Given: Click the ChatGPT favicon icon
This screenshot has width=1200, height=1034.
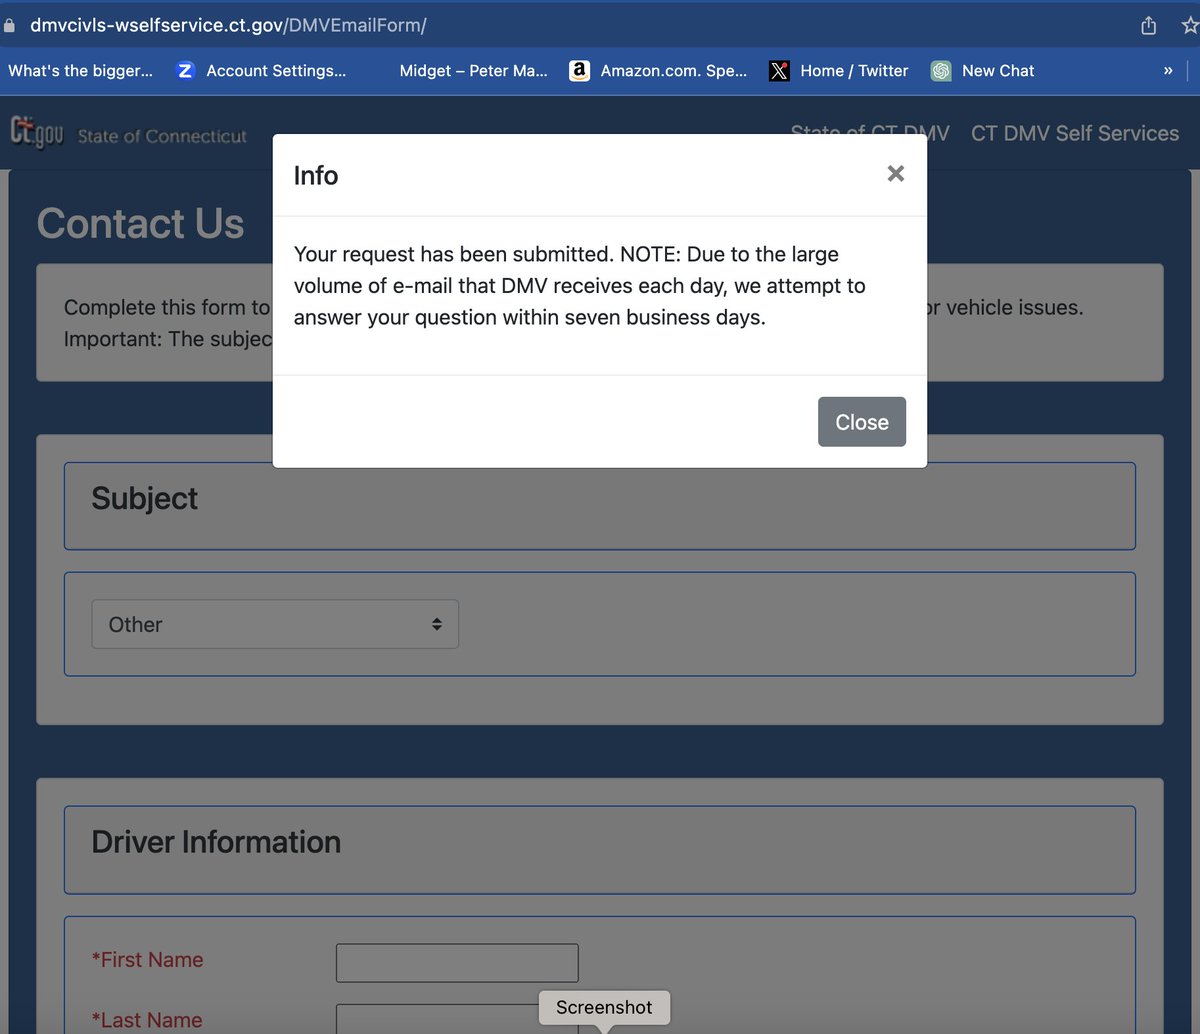Looking at the screenshot, I should point(940,71).
